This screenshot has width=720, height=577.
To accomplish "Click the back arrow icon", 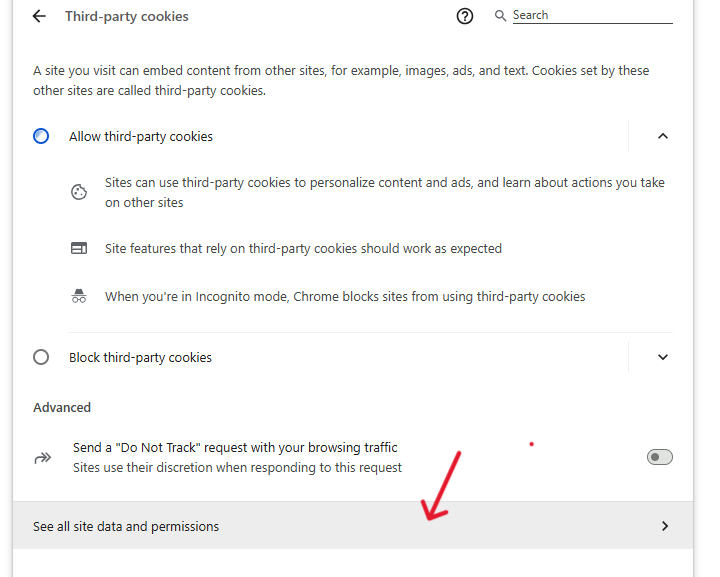I will (x=39, y=16).
